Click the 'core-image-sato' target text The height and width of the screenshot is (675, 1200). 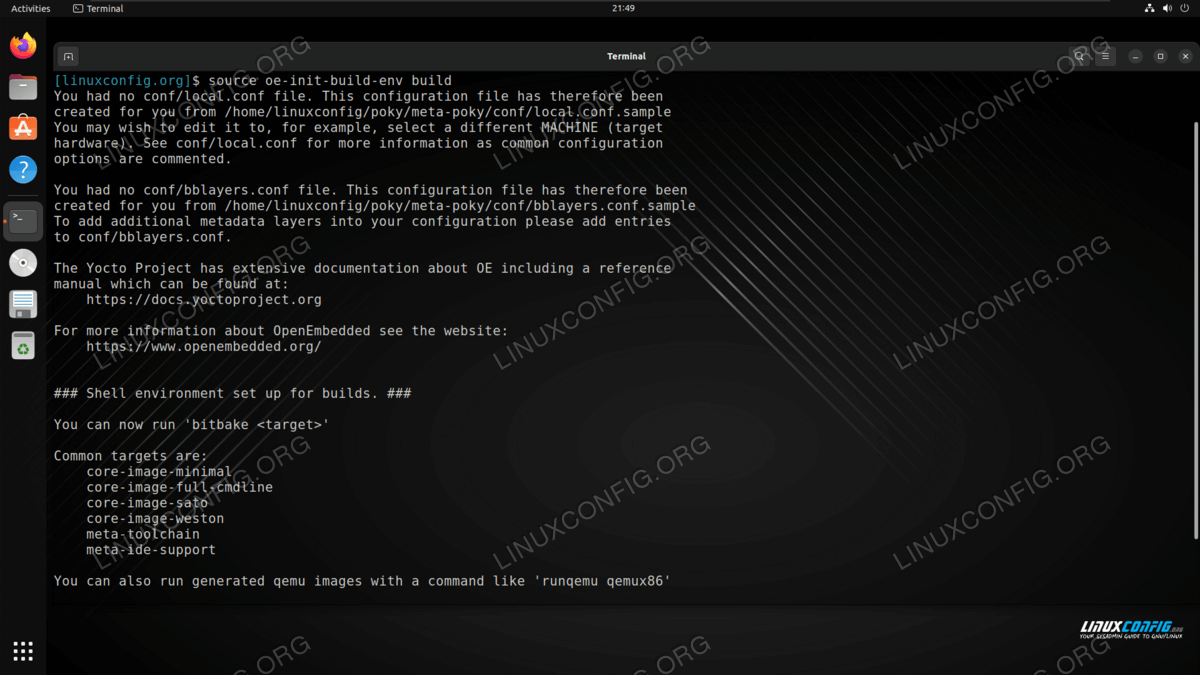(x=147, y=502)
